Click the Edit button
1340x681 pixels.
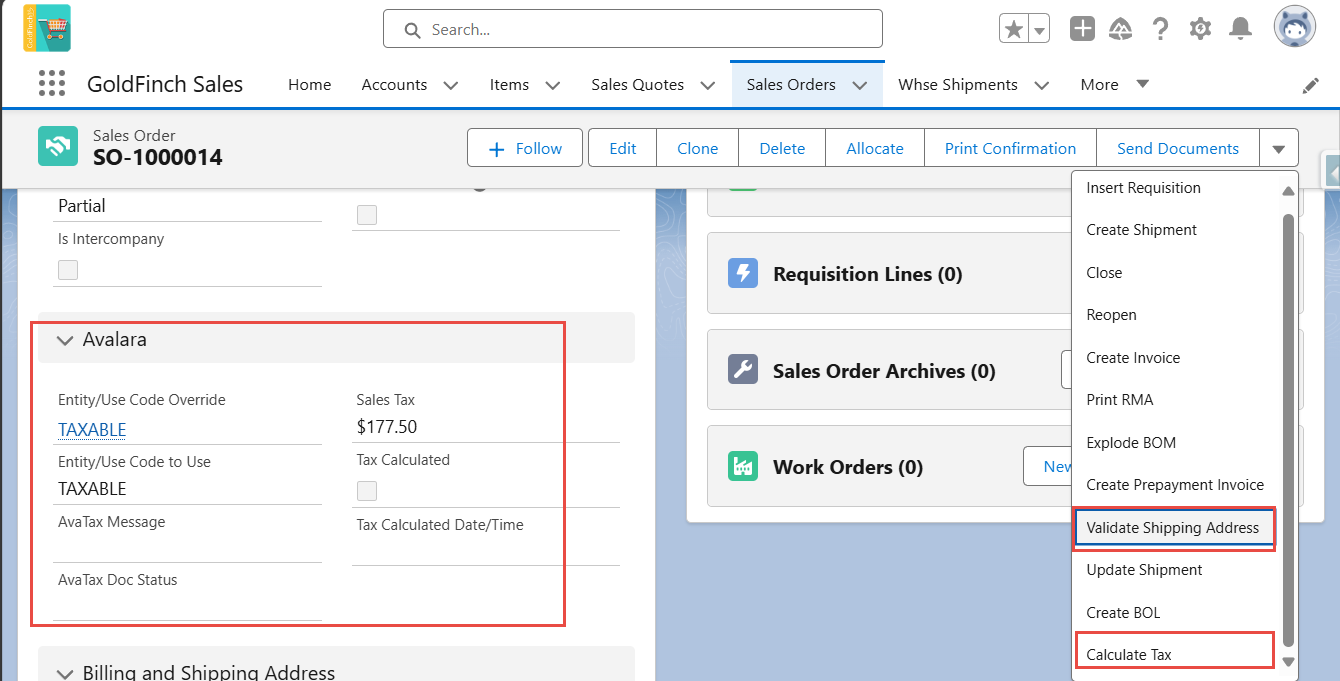click(623, 148)
